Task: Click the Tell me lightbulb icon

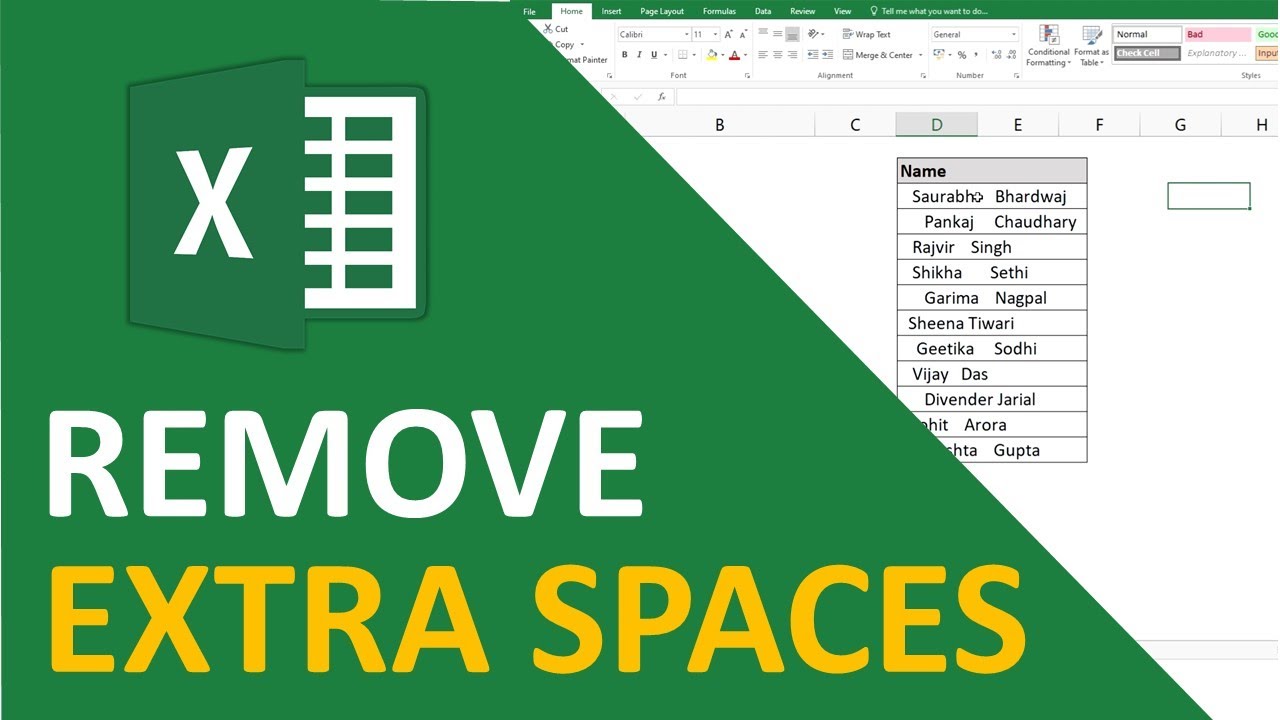Action: 873,11
